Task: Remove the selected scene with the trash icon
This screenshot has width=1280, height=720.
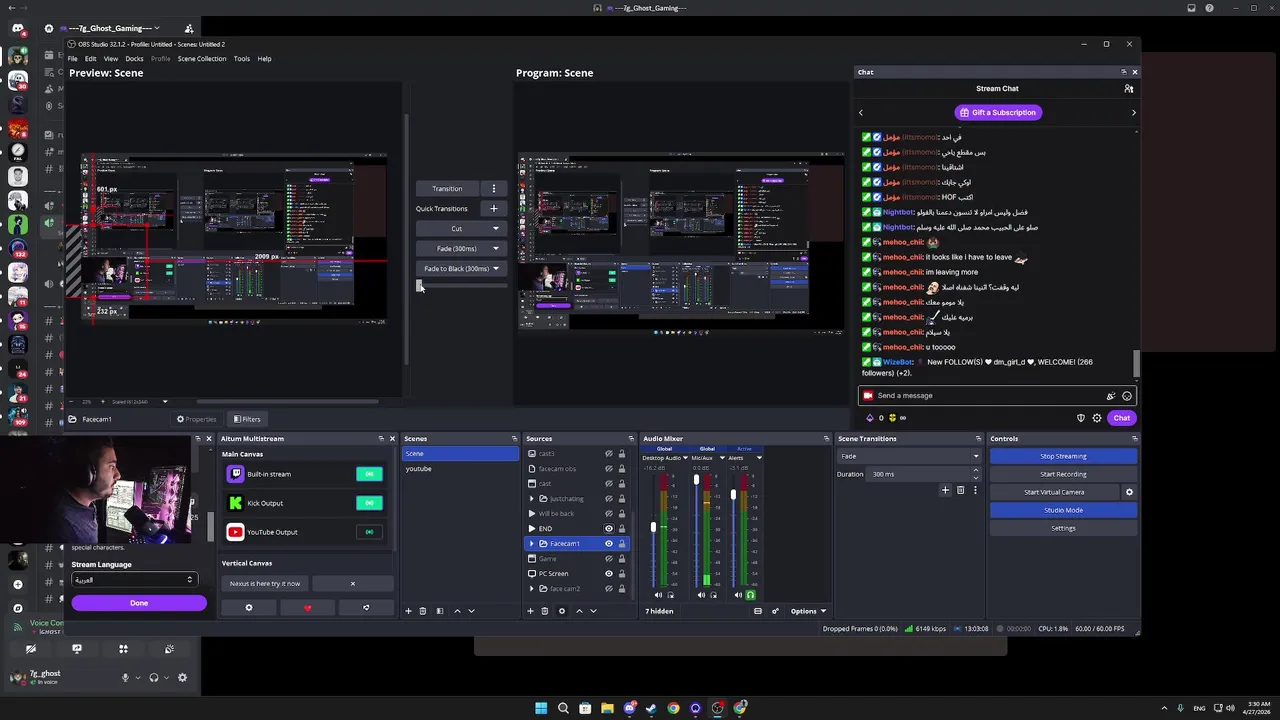Action: click(x=422, y=611)
